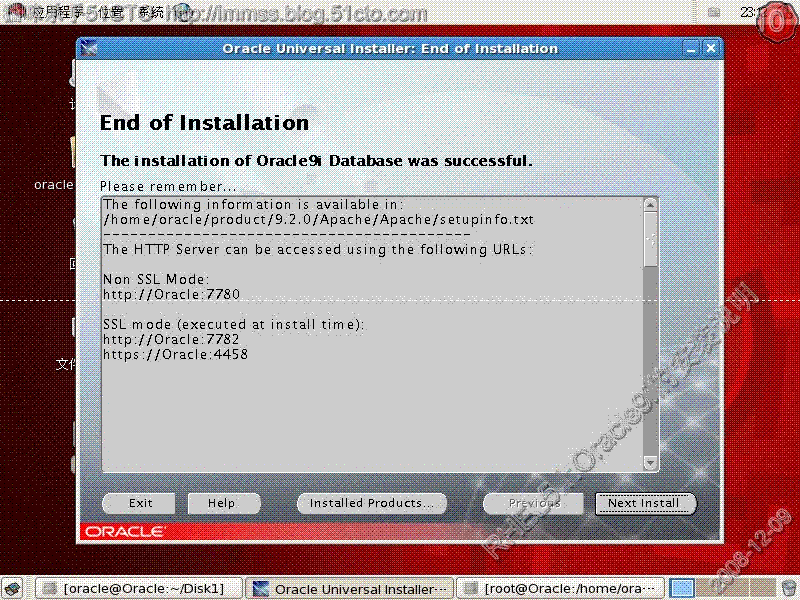Open the 应用程序 menu in top panel
This screenshot has width=800, height=600.
58,12
